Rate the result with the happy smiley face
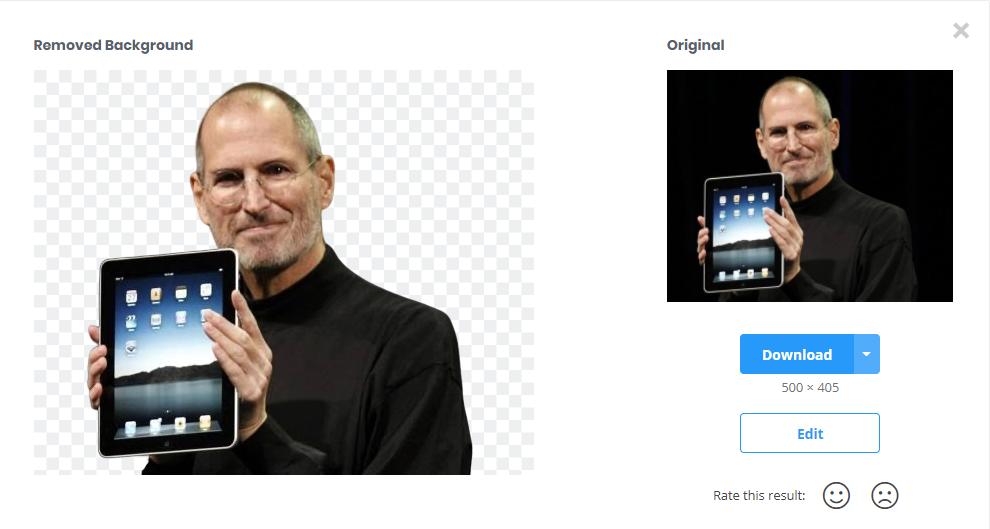990x529 pixels. 836,496
